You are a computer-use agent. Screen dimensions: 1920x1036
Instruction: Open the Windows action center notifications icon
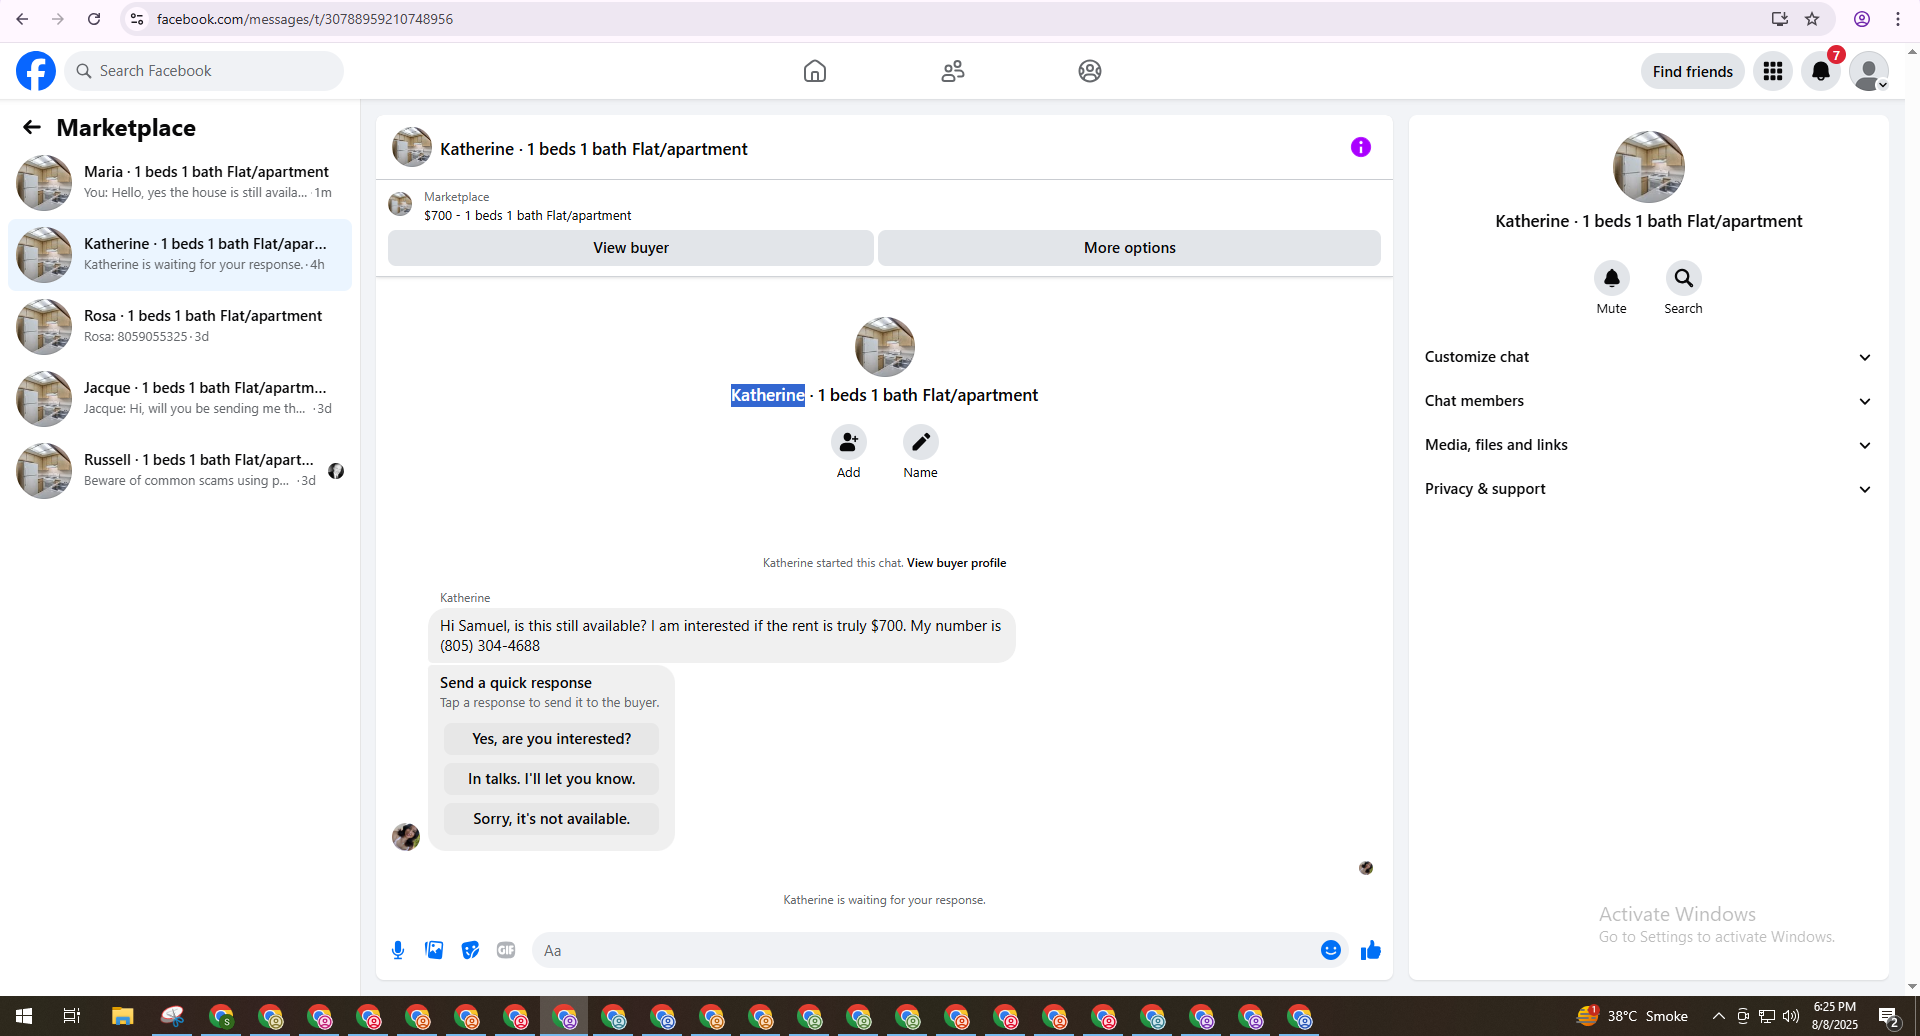pyautogui.click(x=1889, y=1017)
